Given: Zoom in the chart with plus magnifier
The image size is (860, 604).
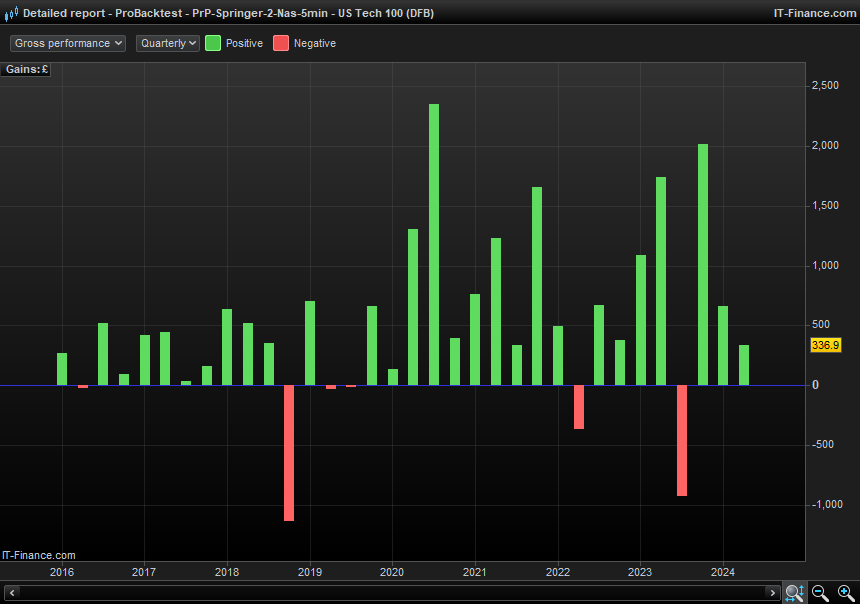Looking at the screenshot, I should click(846, 593).
